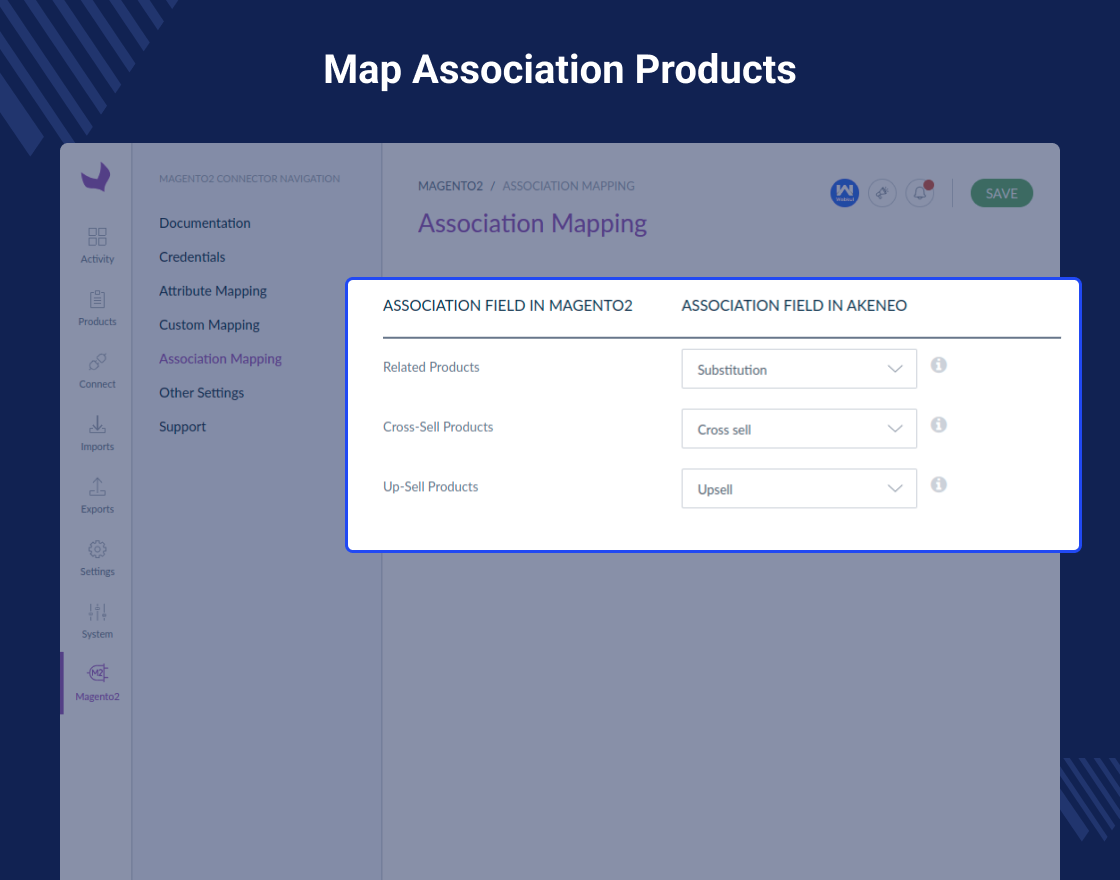Open the Related Products Substitution dropdown

pyautogui.click(x=799, y=369)
